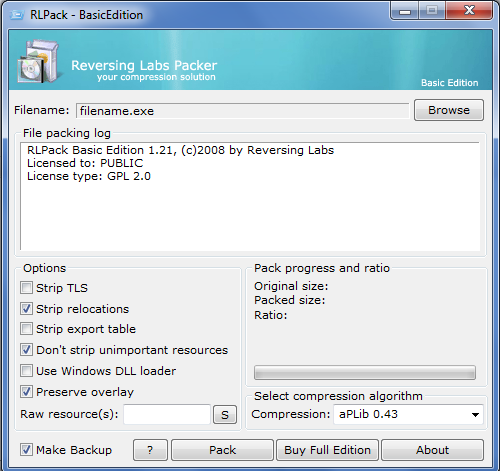Click the S button beside Raw resources

[x=225, y=415]
